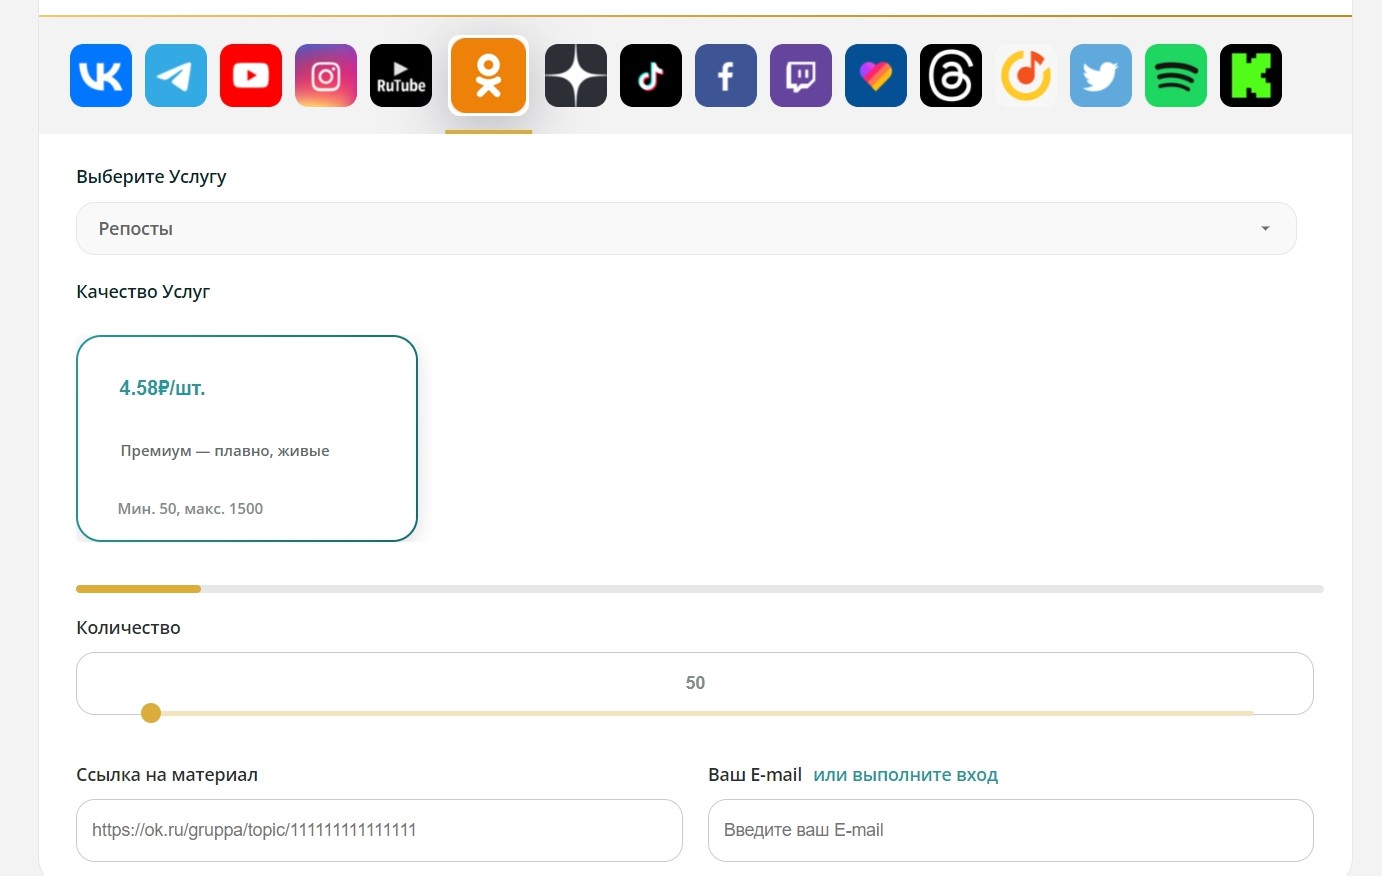Image resolution: width=1382 pixels, height=876 pixels.
Task: Select the Yandex Music icon
Action: tap(1026, 75)
